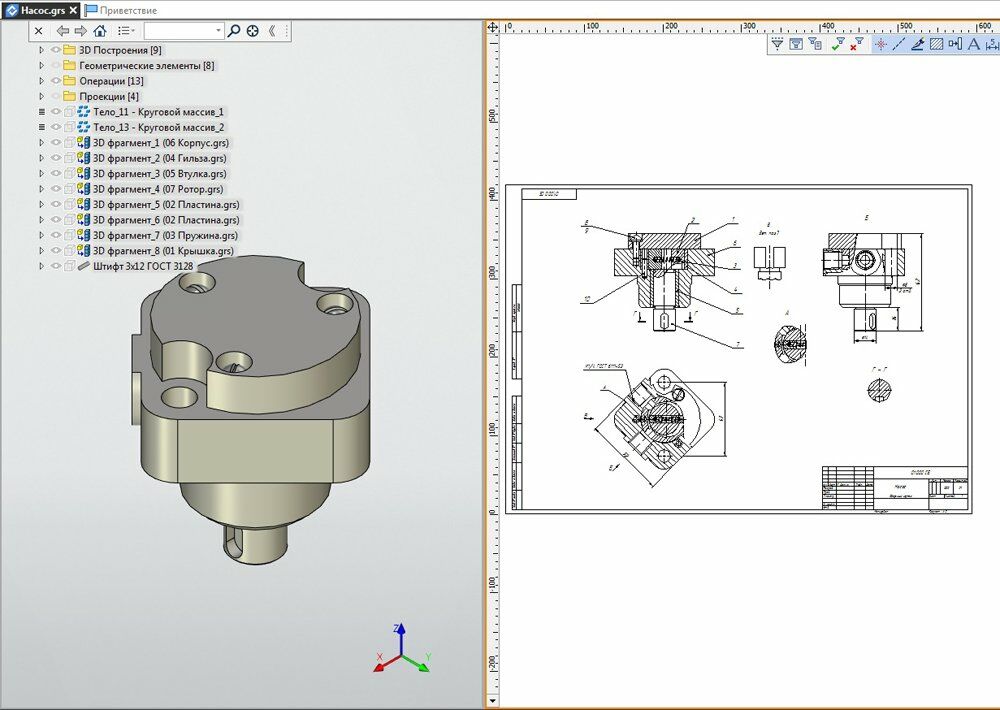This screenshot has width=1000, height=710.
Task: Select the hatch tool in drawing toolbar
Action: click(936, 44)
